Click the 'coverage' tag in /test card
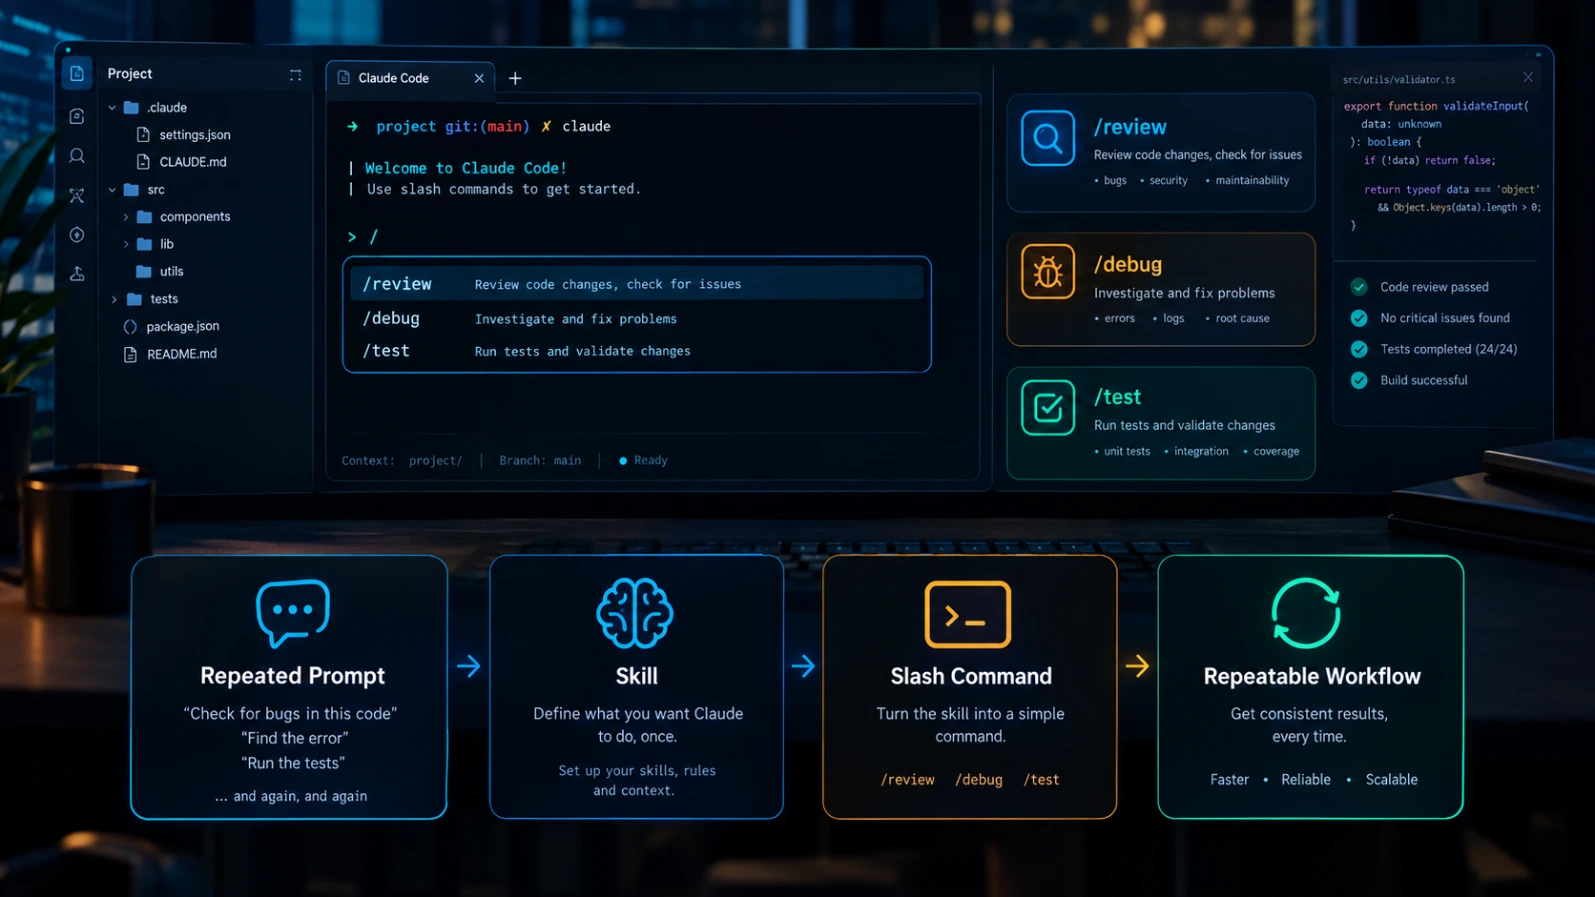 (x=1276, y=452)
